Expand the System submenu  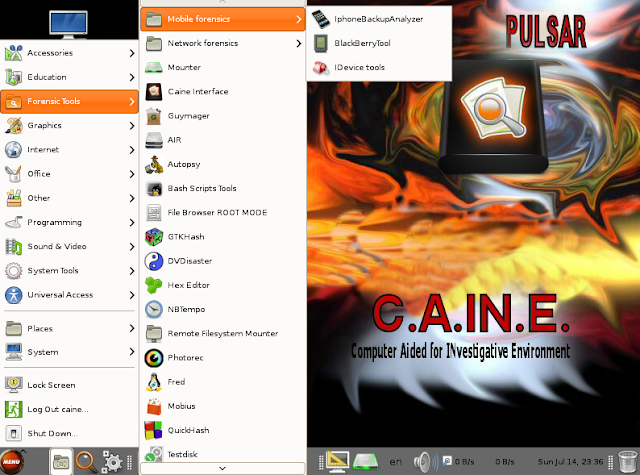pyautogui.click(x=69, y=352)
